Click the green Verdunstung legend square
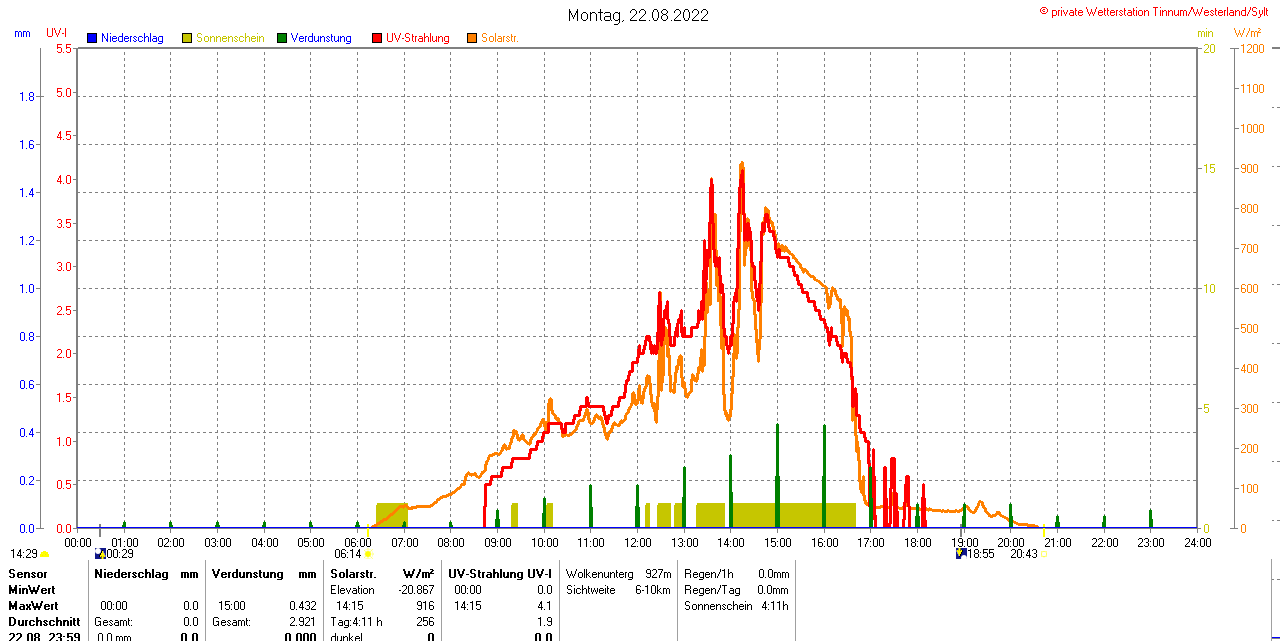1280x641 pixels. click(282, 38)
